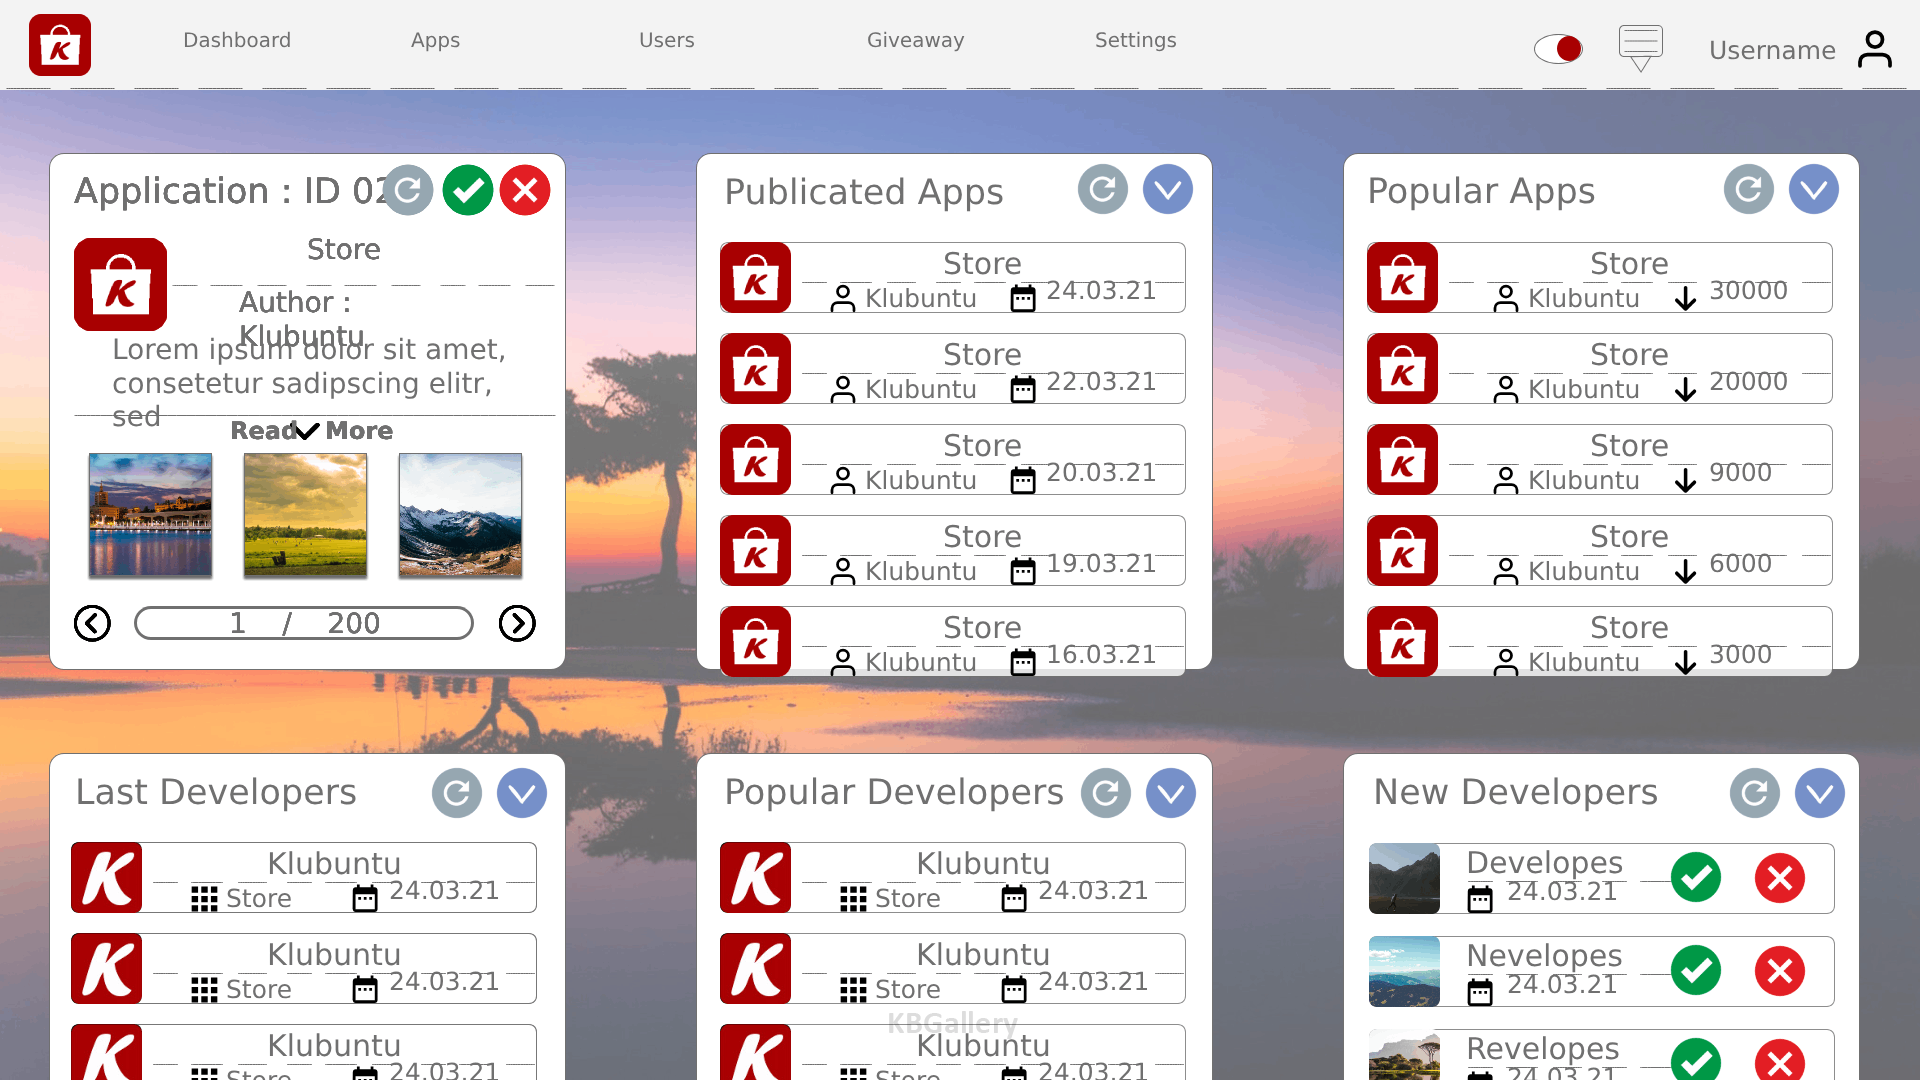Click author icon in the 6000 downloads row
Image resolution: width=1920 pixels, height=1080 pixels.
(x=1506, y=571)
